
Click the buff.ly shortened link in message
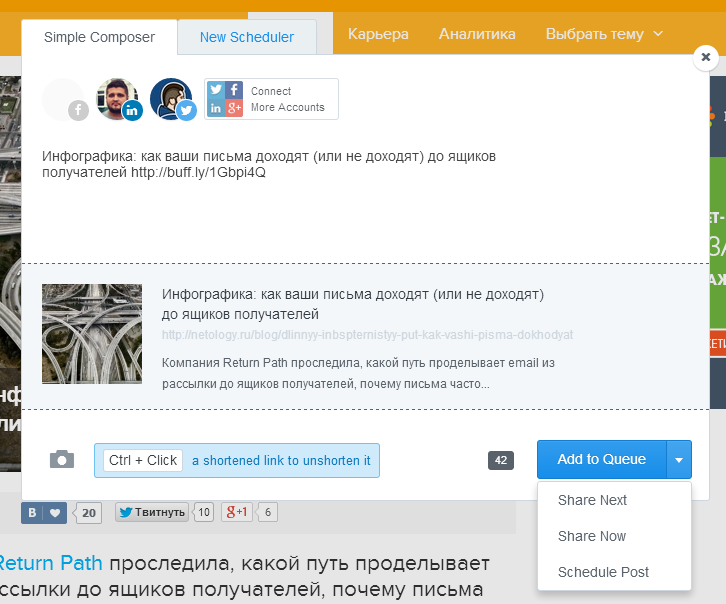coord(198,173)
